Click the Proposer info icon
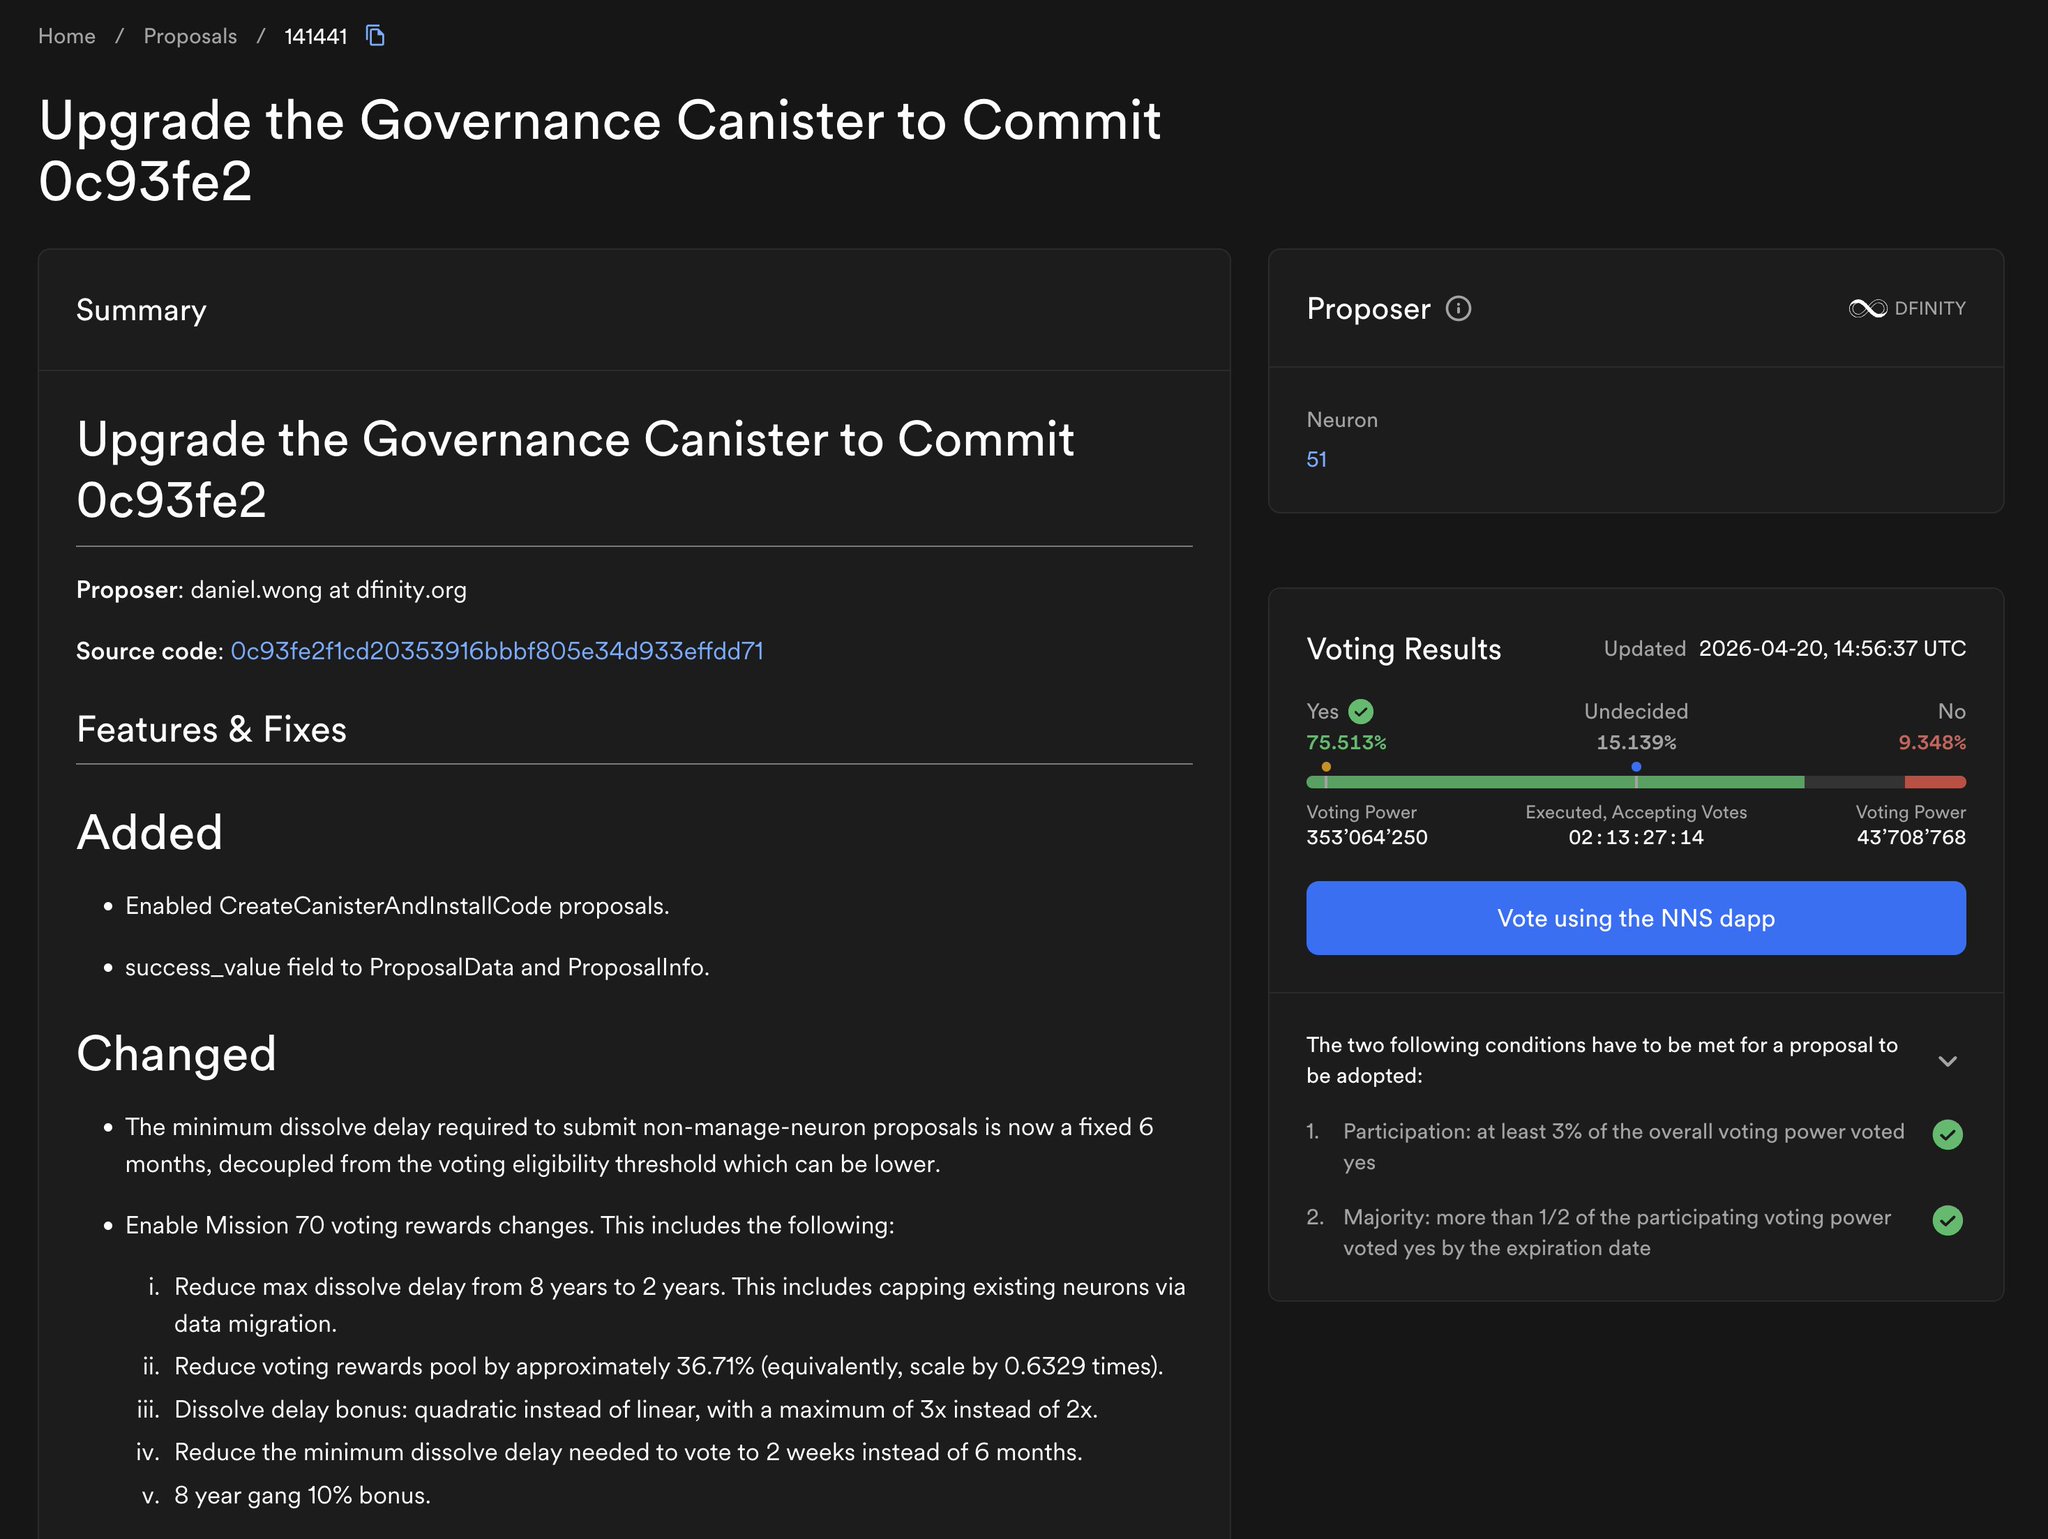This screenshot has width=2048, height=1539. (1458, 309)
